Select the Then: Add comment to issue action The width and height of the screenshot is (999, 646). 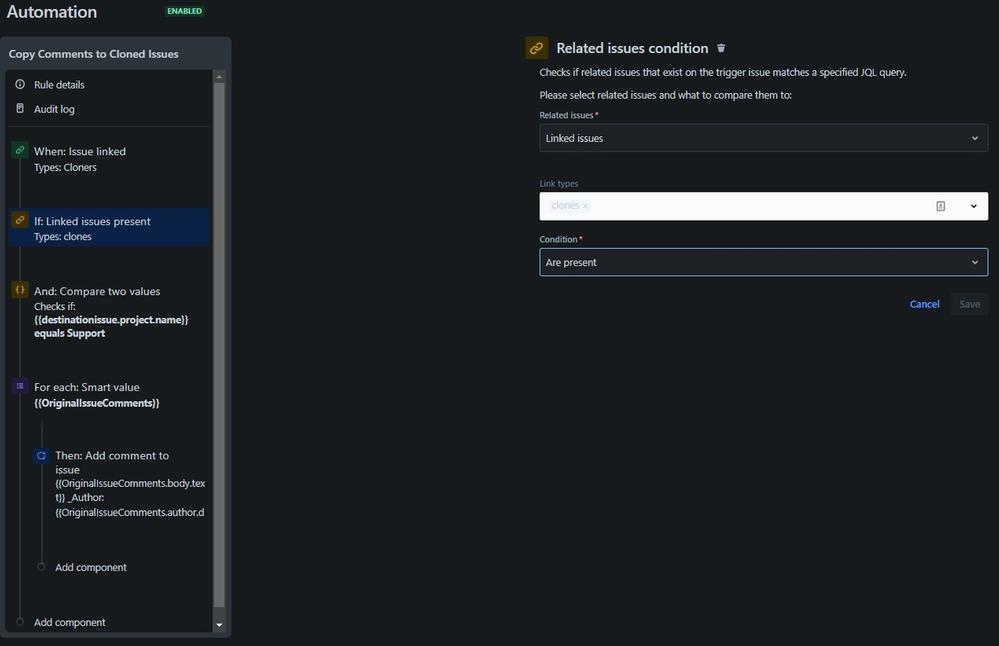[121, 484]
